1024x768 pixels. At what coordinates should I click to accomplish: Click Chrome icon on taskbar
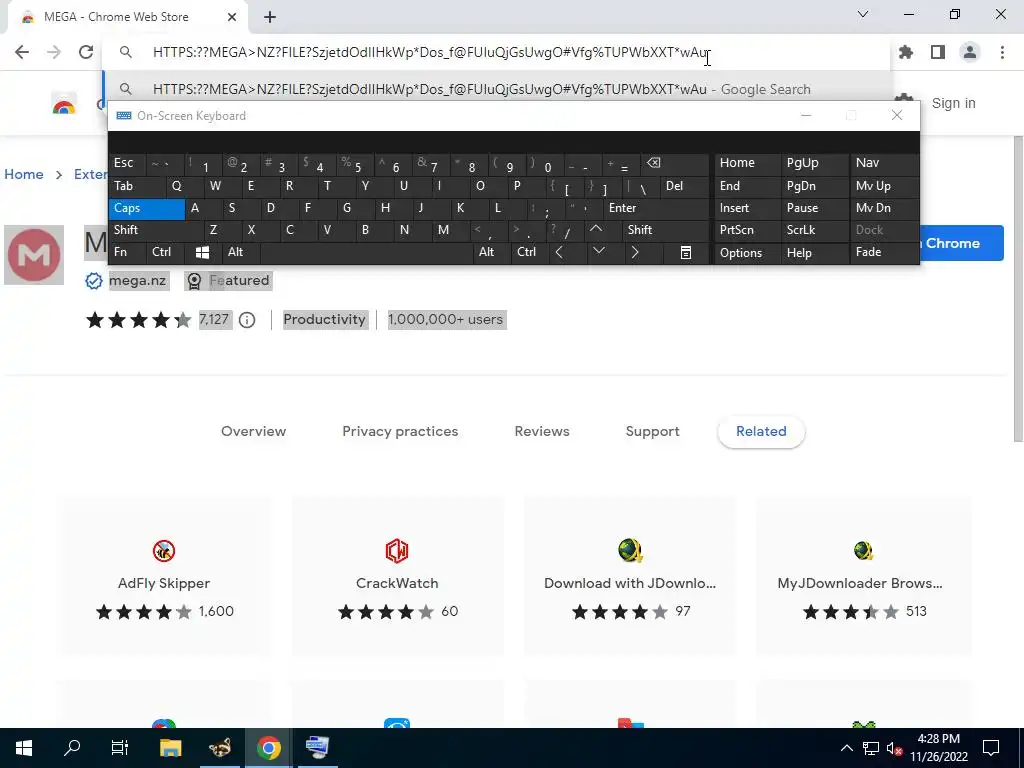click(x=268, y=748)
